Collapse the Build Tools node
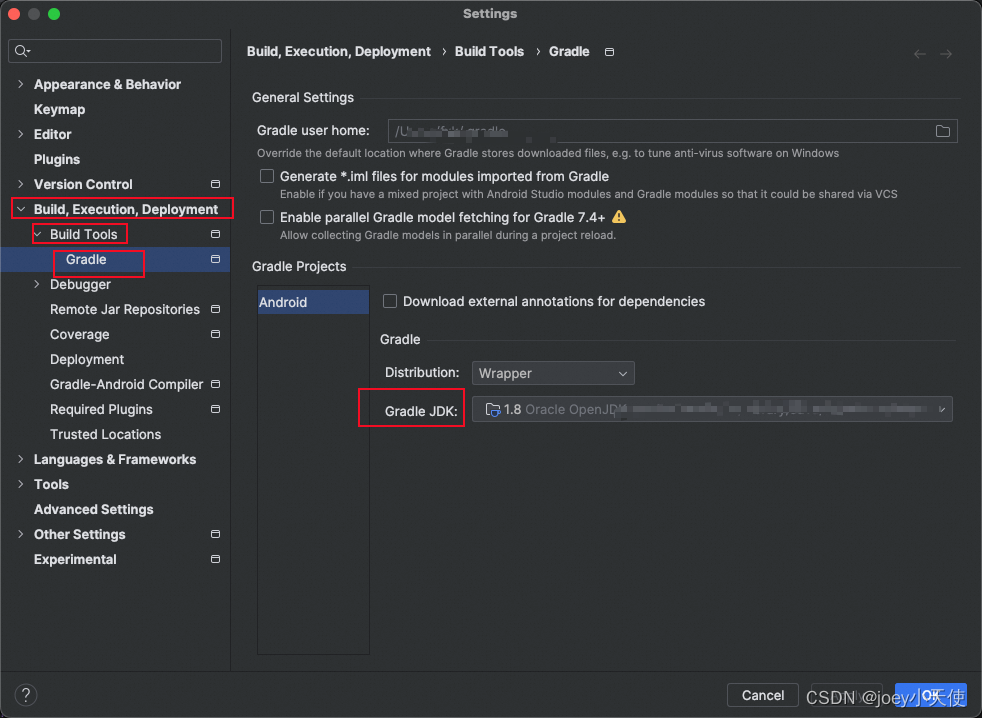 (x=38, y=234)
